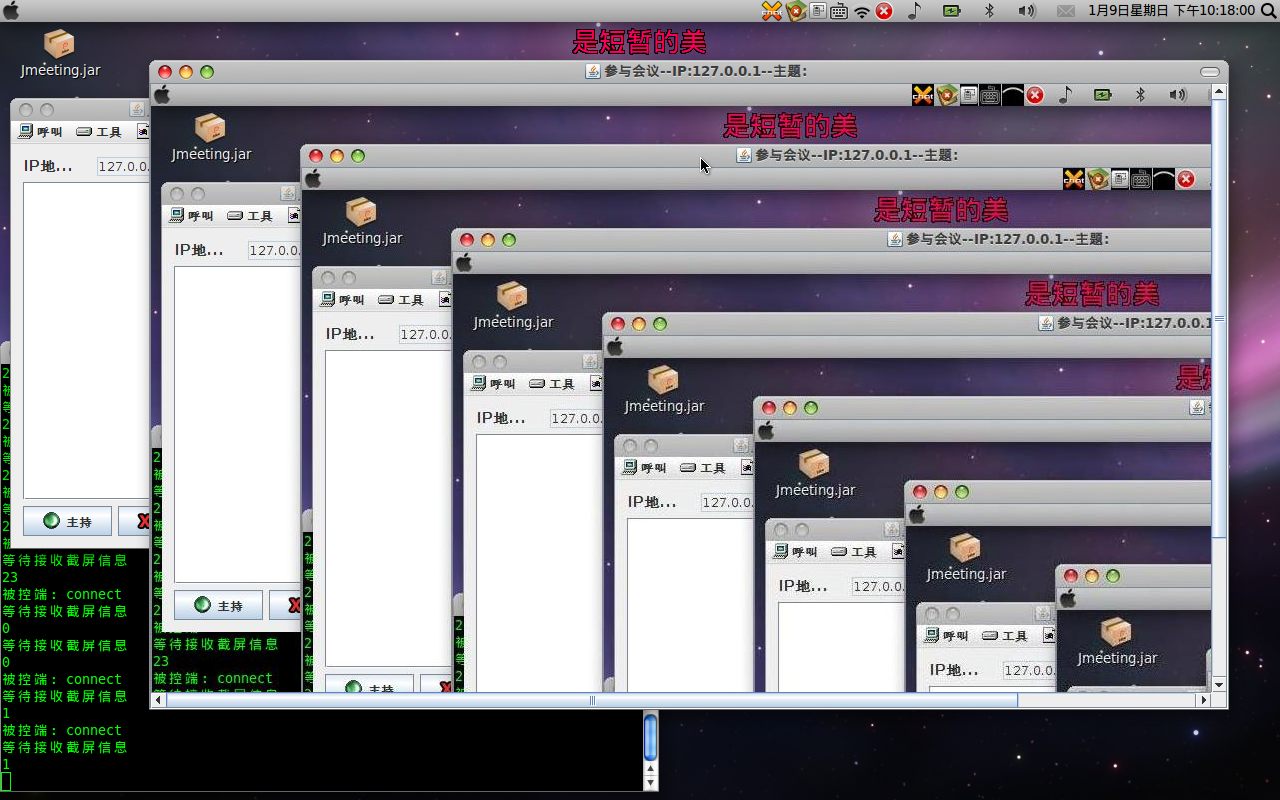Click 主持 in the outermost mirrored Jmeeting window
This screenshot has height=800, width=1280.
[218, 605]
